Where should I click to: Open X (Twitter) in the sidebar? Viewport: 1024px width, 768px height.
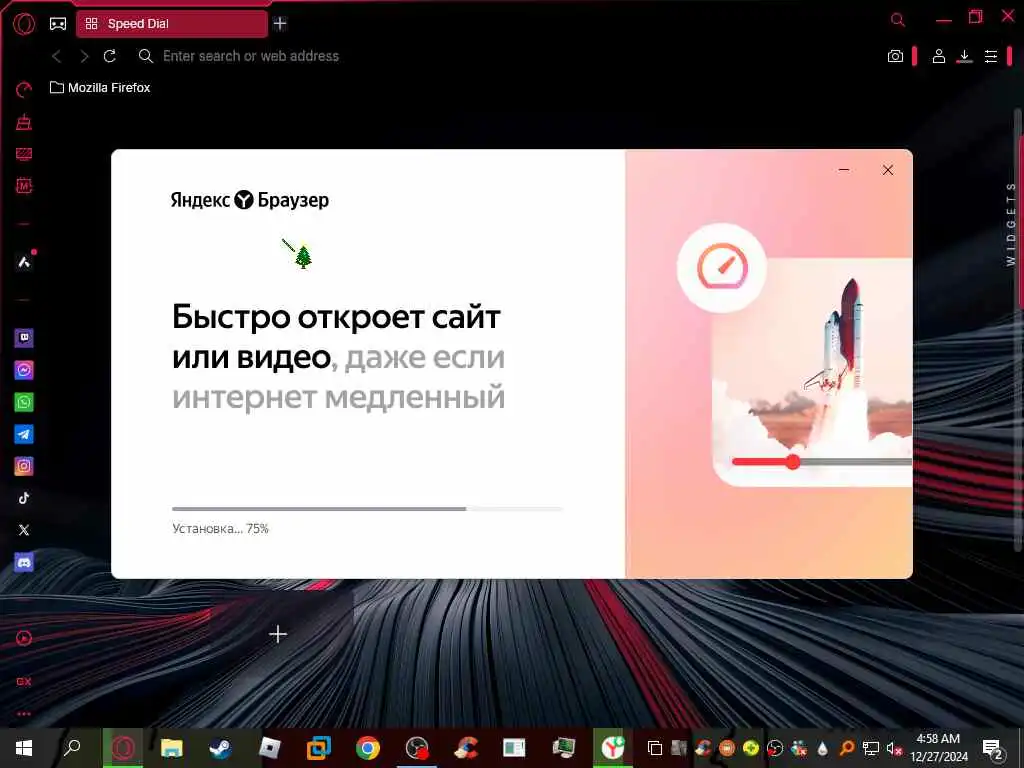(x=24, y=530)
